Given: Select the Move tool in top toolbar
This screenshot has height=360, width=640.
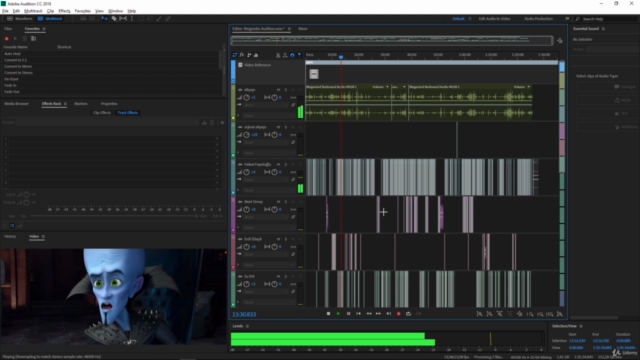Looking at the screenshot, I should pyautogui.click(x=104, y=19).
